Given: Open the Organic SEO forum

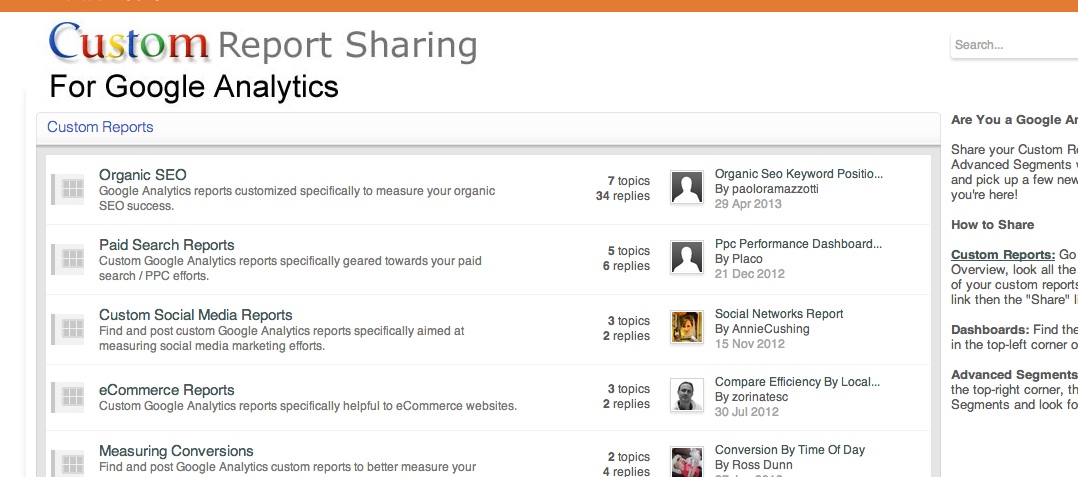Looking at the screenshot, I should click(142, 175).
